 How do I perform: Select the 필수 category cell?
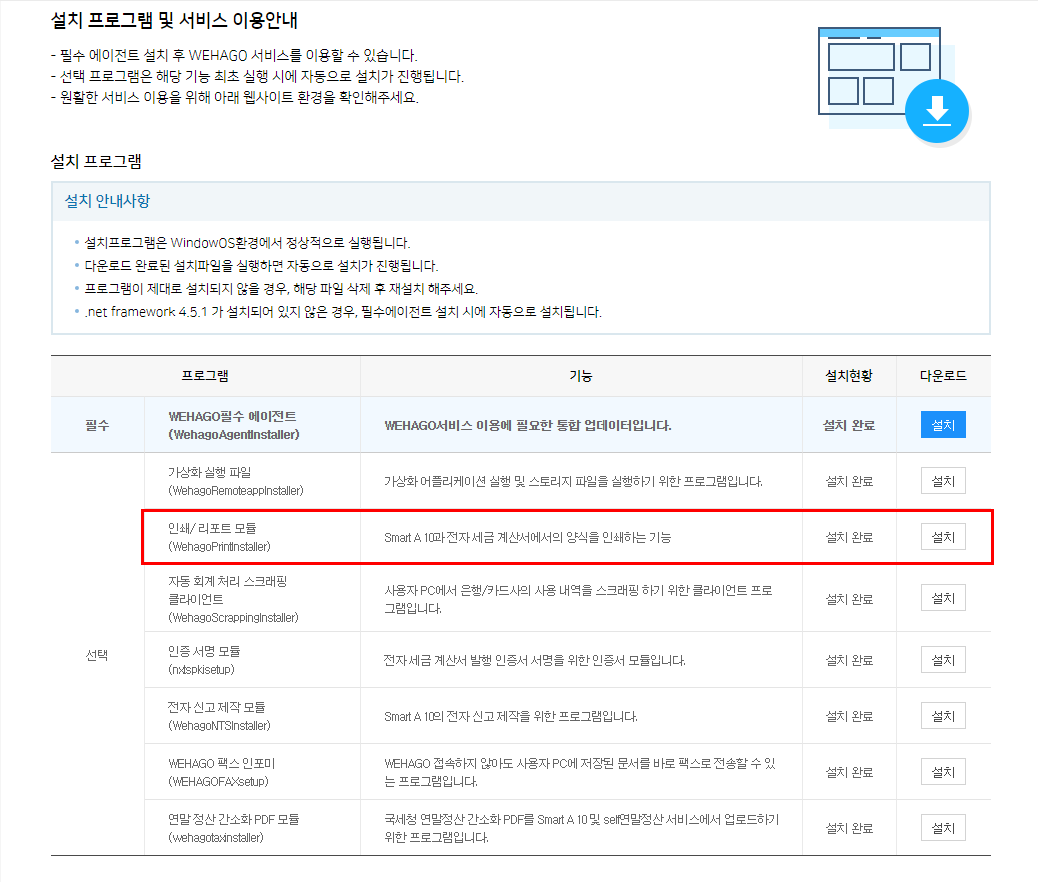(97, 425)
